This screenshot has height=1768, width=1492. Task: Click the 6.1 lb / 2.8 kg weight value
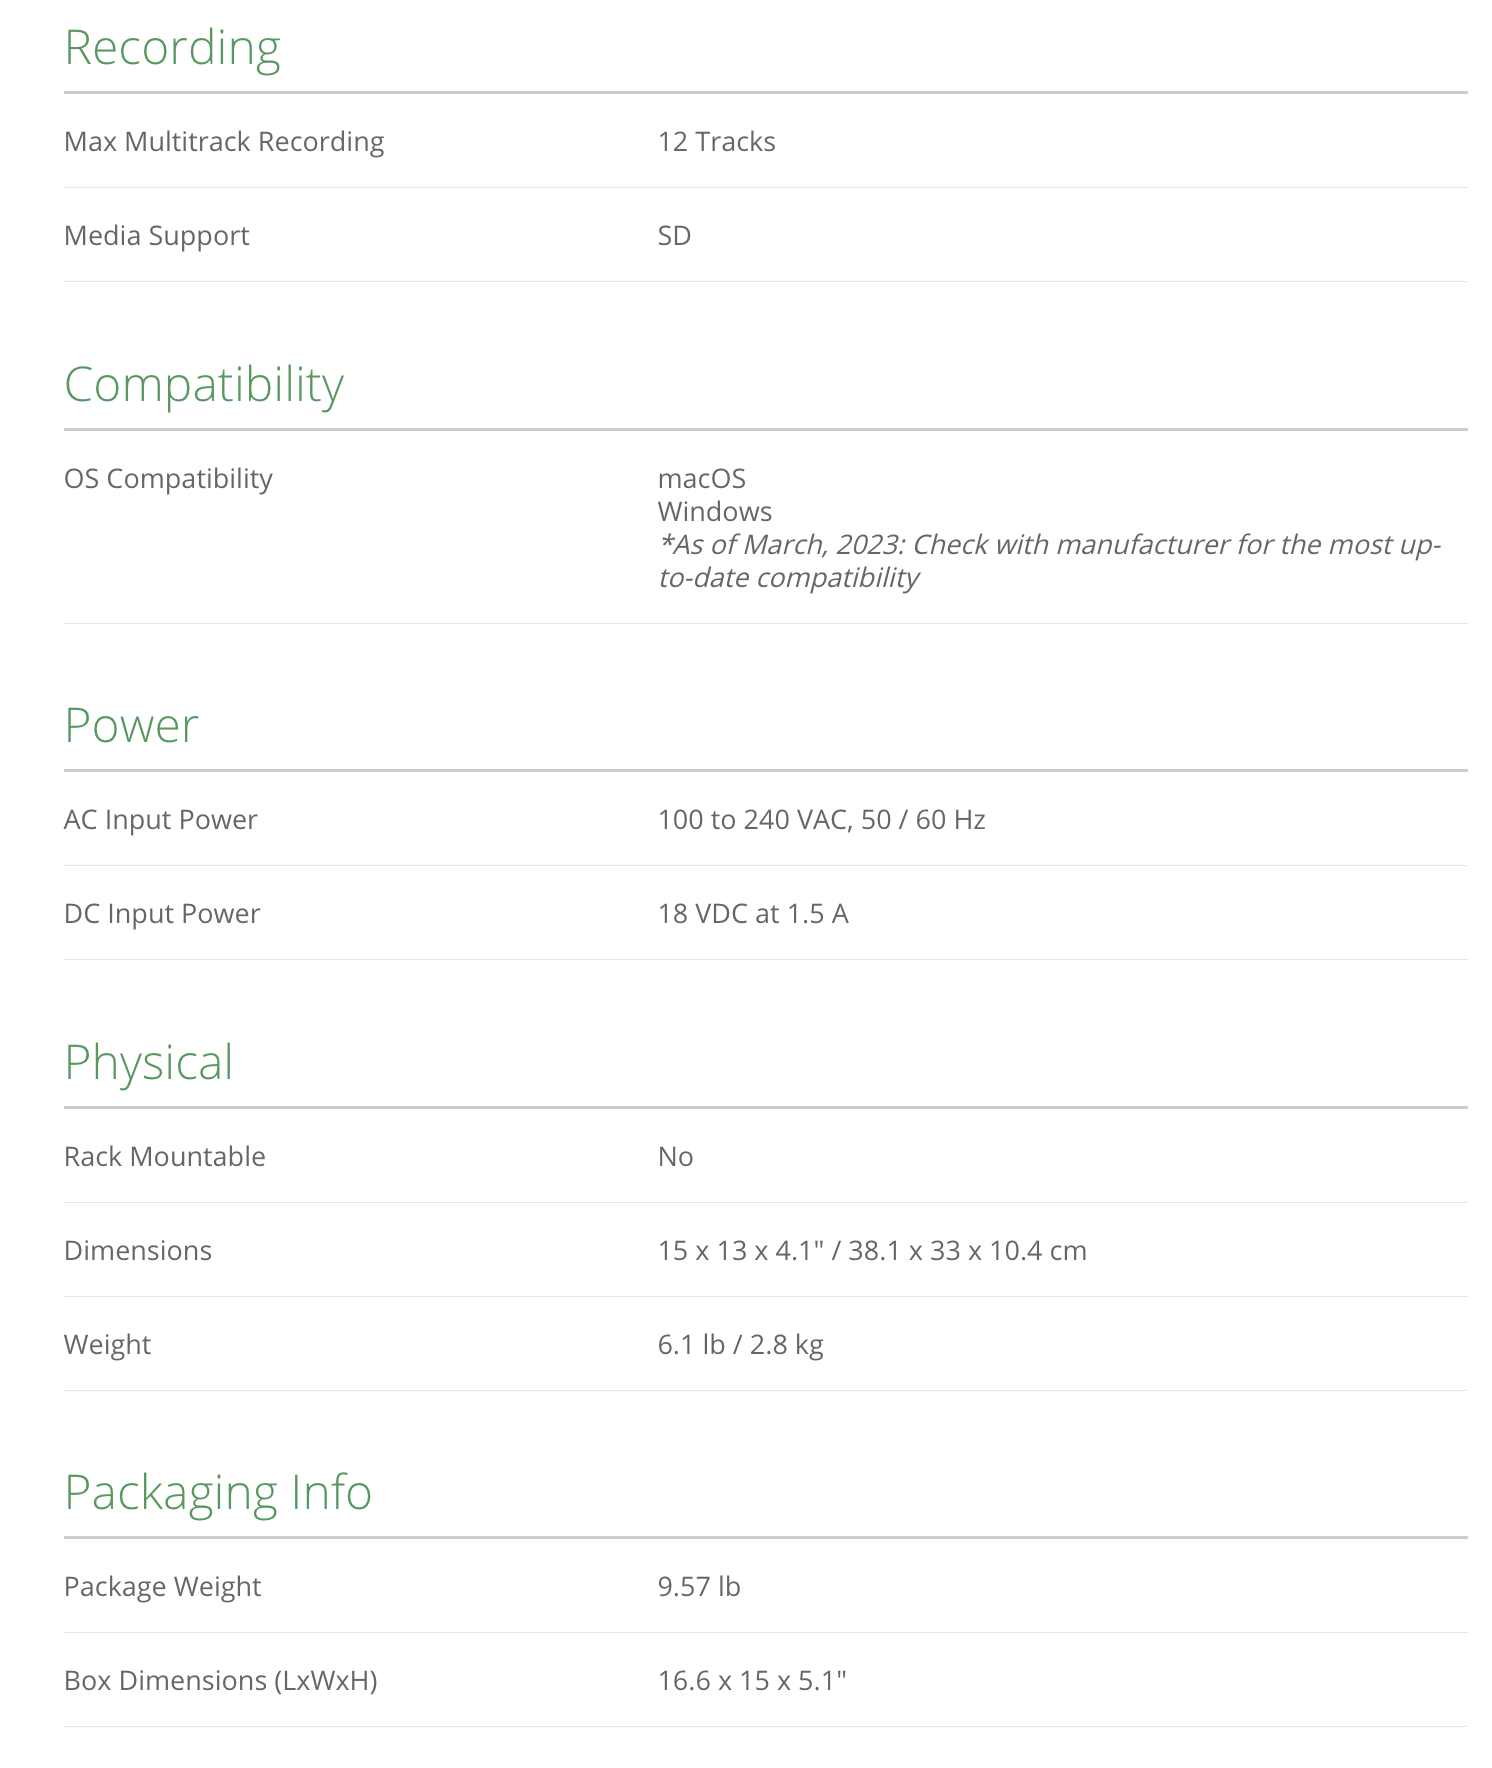pyautogui.click(x=740, y=1345)
